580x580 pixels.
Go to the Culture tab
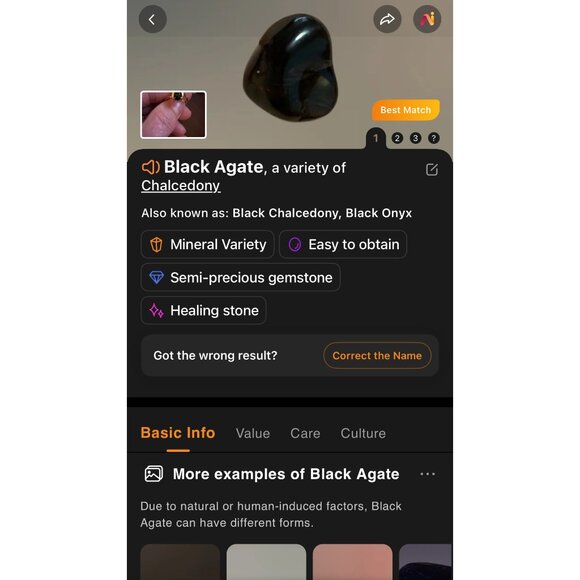pos(363,433)
